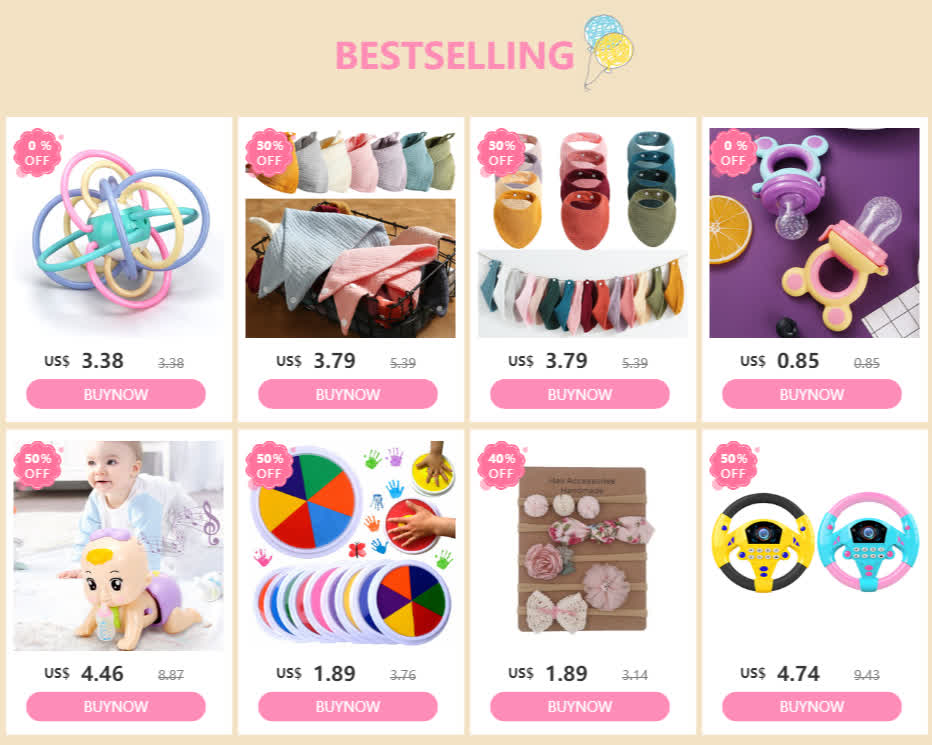Click the US$ 4.46 price text
This screenshot has height=745, width=932.
(84, 674)
